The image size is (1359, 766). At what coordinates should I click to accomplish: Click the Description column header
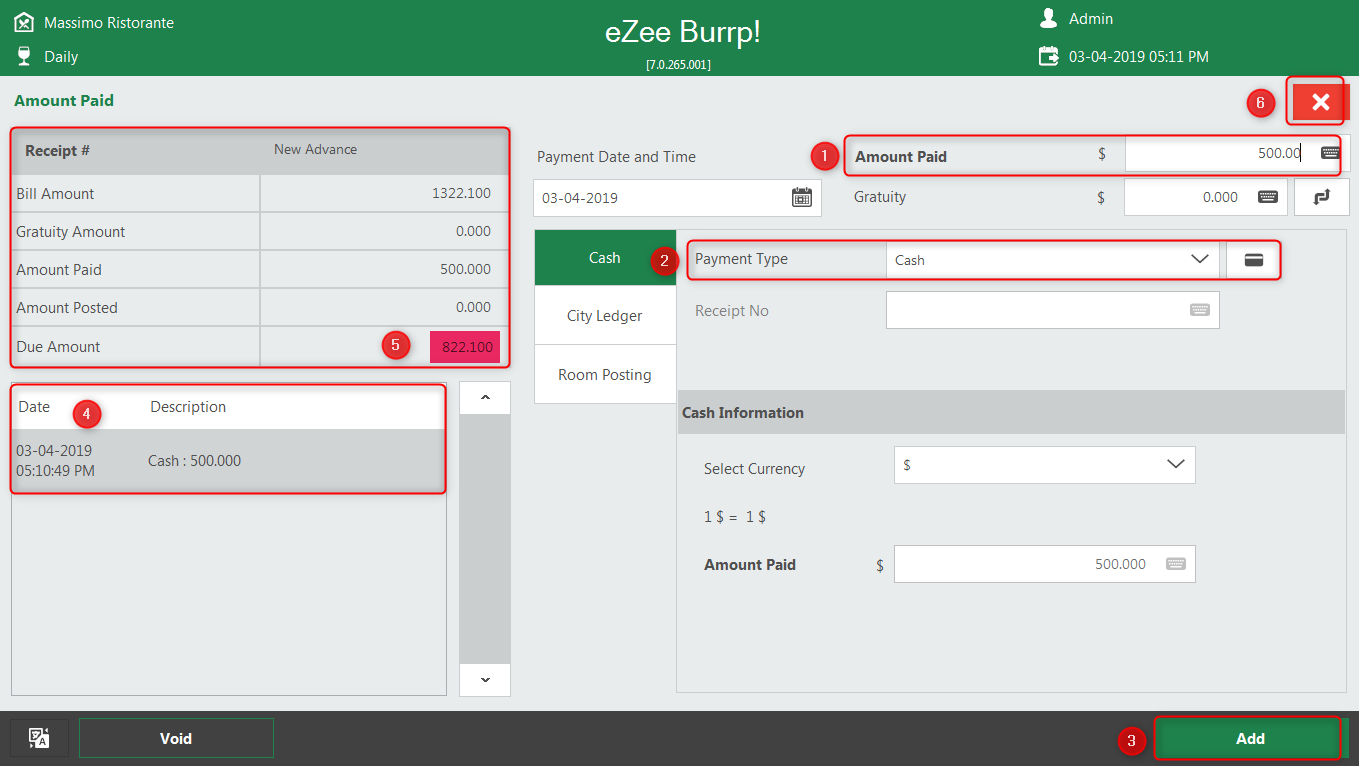point(188,407)
